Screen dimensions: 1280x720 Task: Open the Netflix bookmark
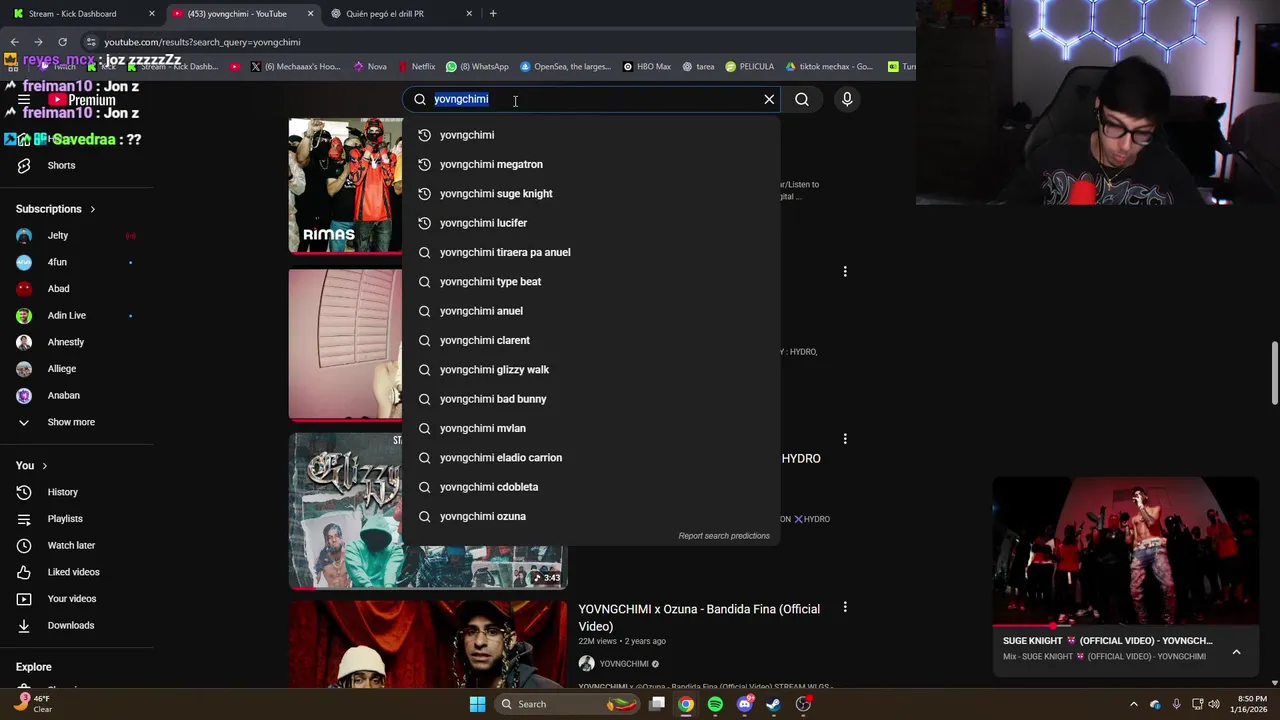[417, 67]
